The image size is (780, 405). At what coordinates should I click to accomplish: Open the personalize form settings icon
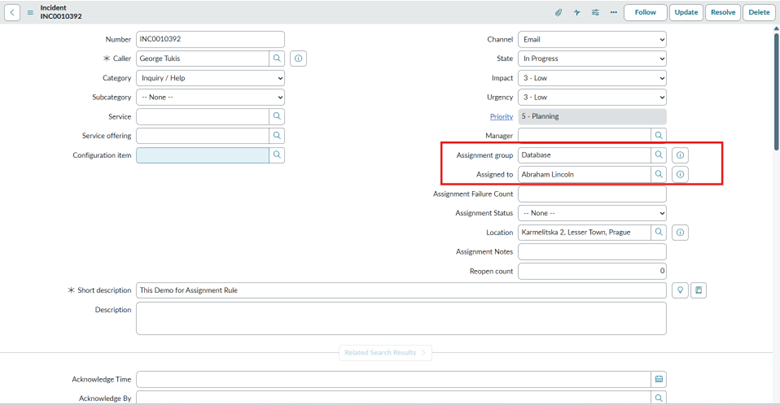(595, 12)
